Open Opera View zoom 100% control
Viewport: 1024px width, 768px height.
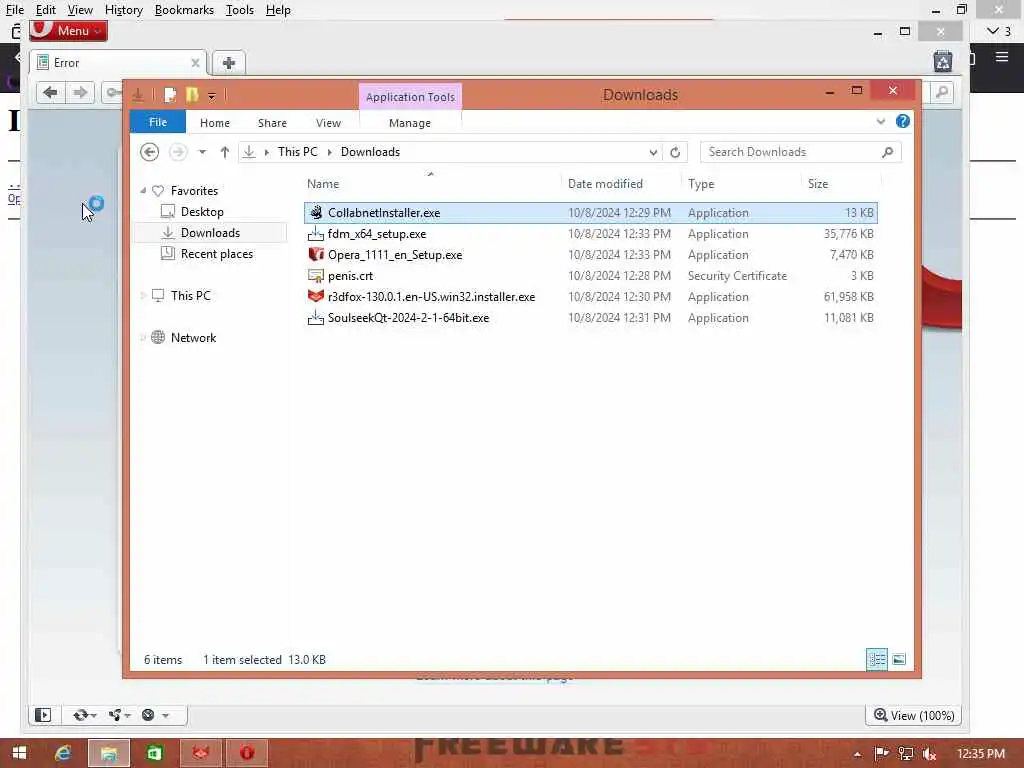pos(914,715)
